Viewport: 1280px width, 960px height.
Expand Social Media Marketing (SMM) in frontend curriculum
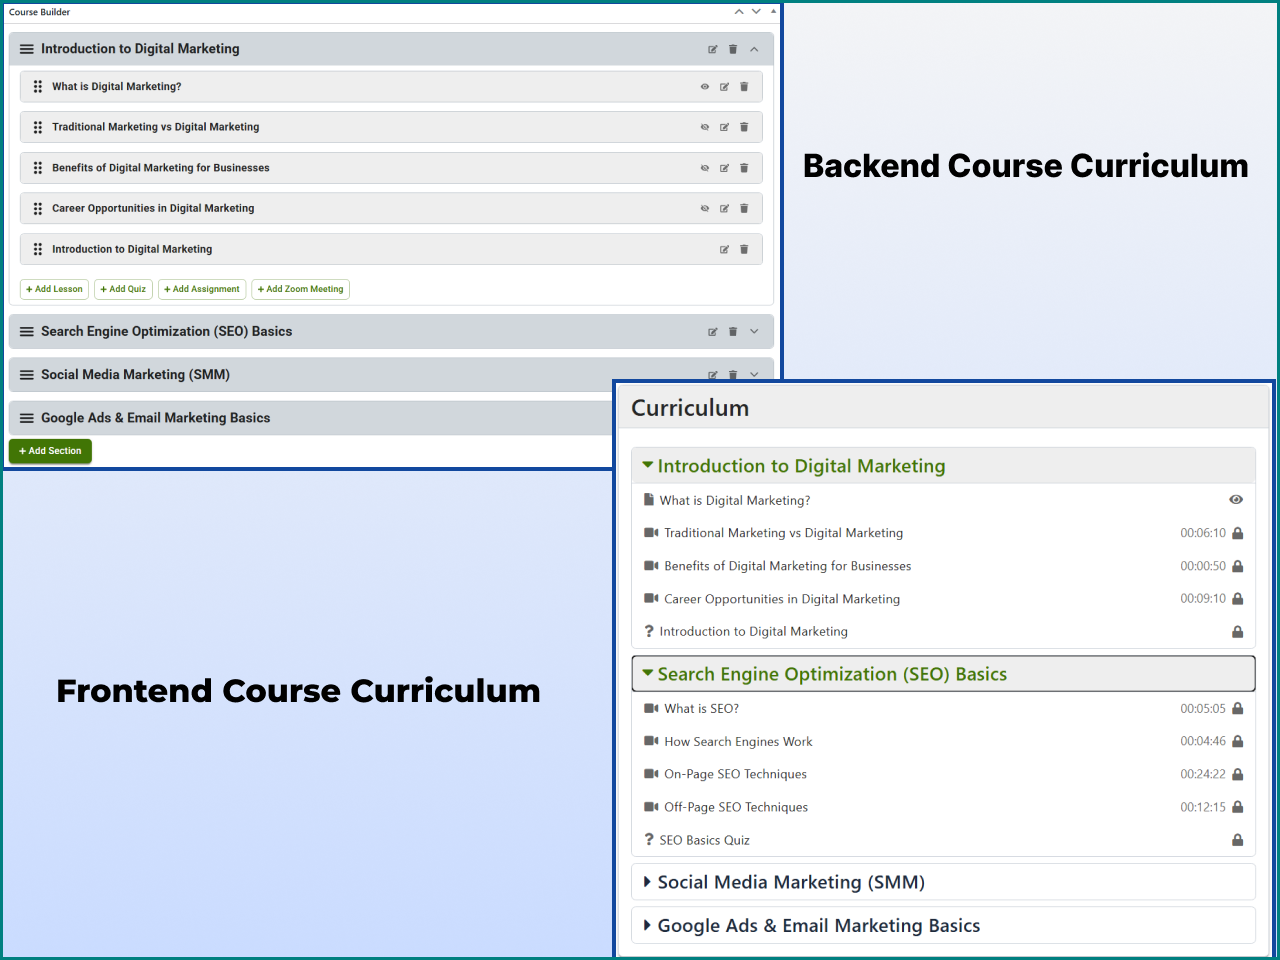[790, 882]
